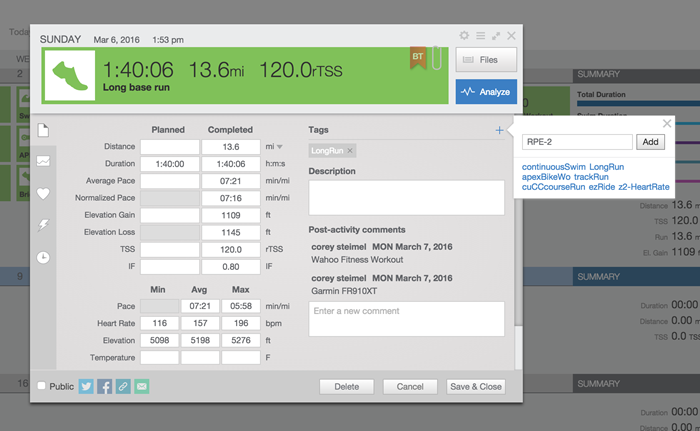The image size is (700, 431).
Task: Choose the ezRide tag suggestion
Action: click(x=602, y=187)
